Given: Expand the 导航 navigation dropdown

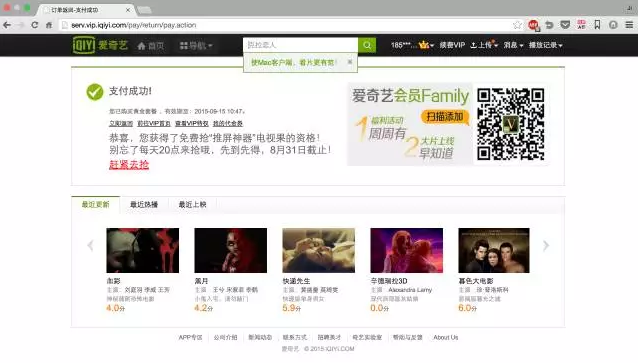Looking at the screenshot, I should click(x=196, y=46).
